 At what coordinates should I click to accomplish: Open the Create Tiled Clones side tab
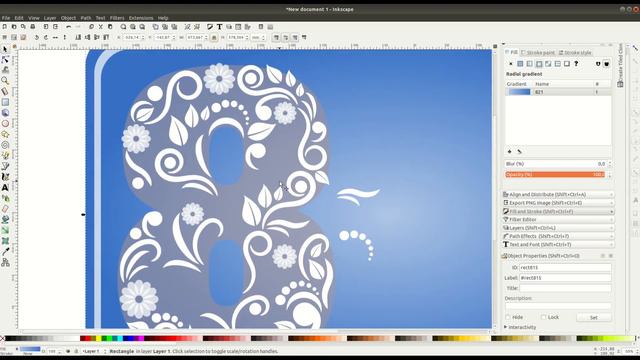(620, 65)
